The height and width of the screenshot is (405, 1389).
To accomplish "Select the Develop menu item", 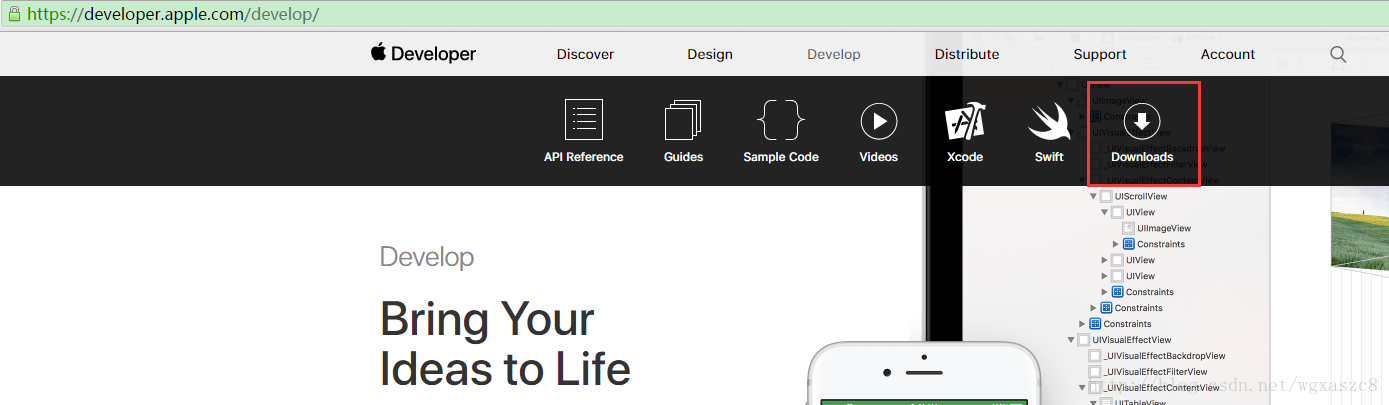I will [834, 54].
